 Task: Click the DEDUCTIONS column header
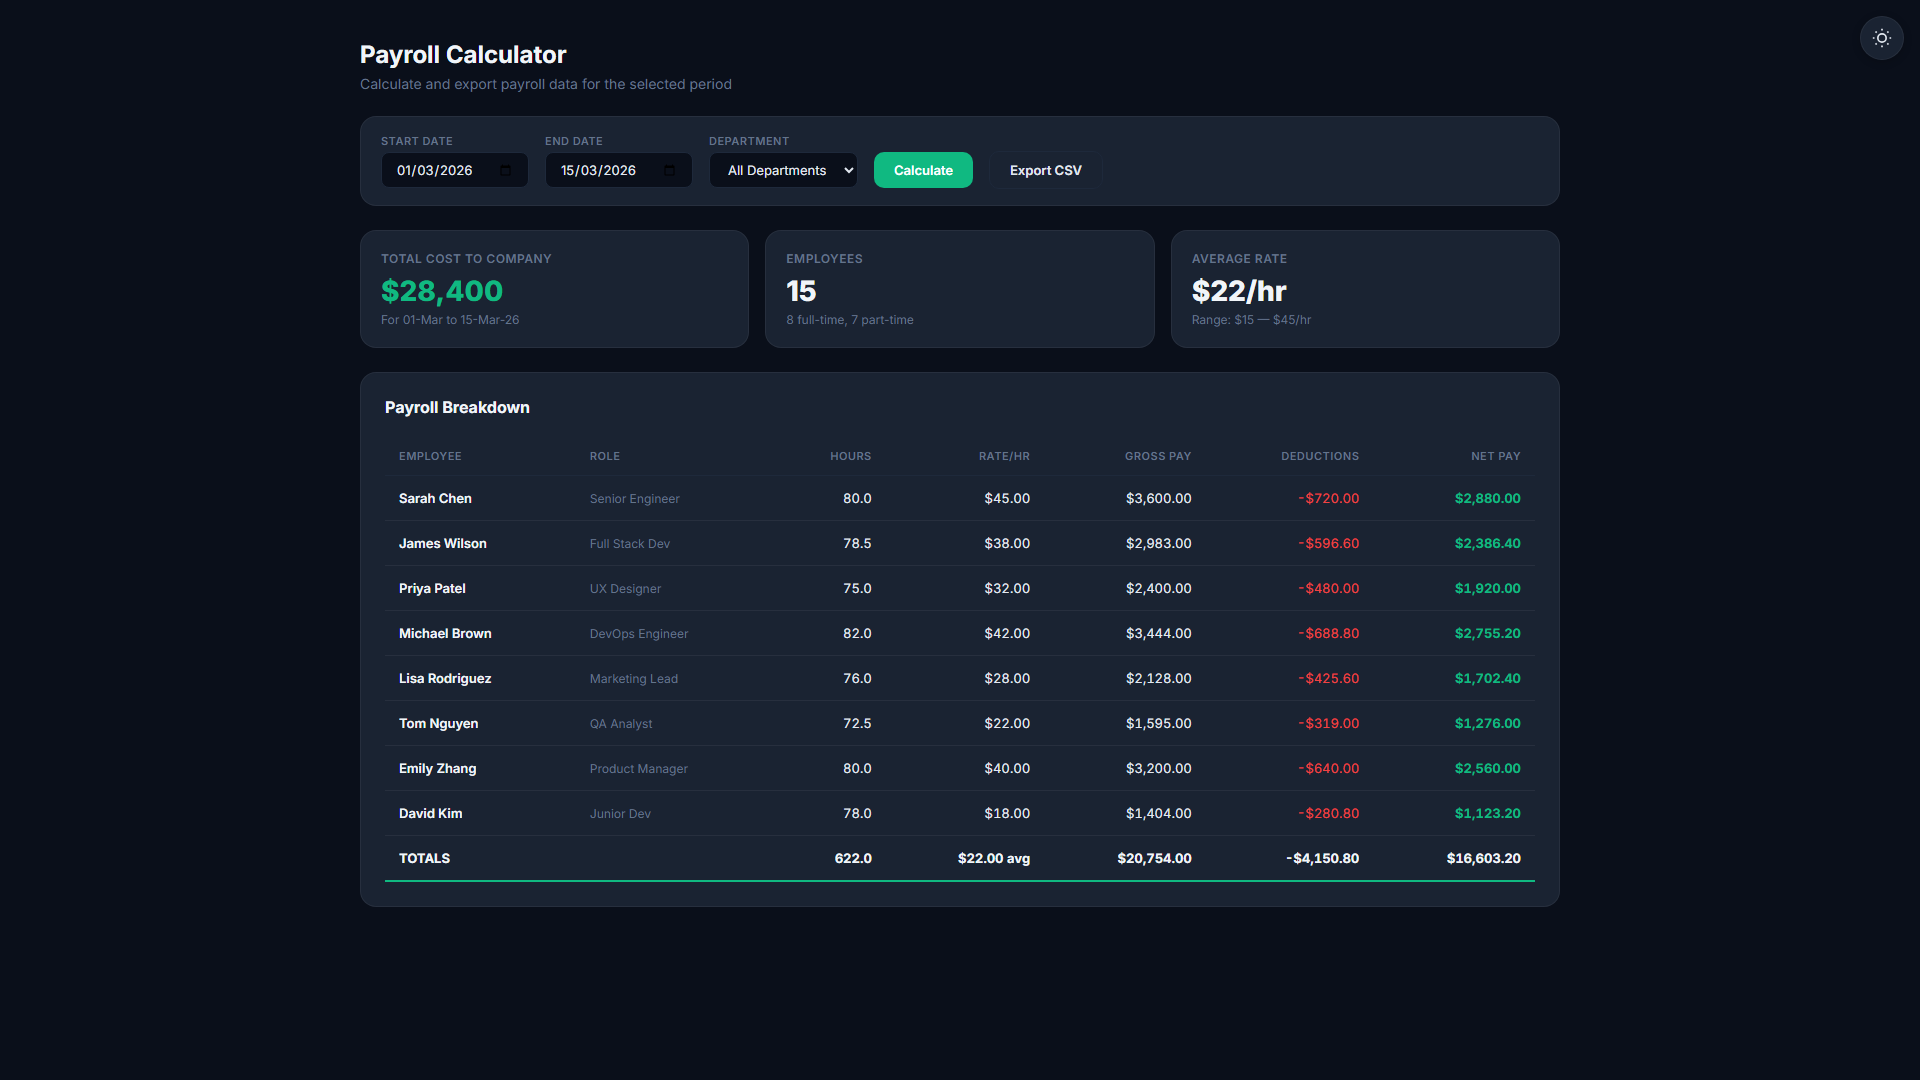[x=1320, y=456]
